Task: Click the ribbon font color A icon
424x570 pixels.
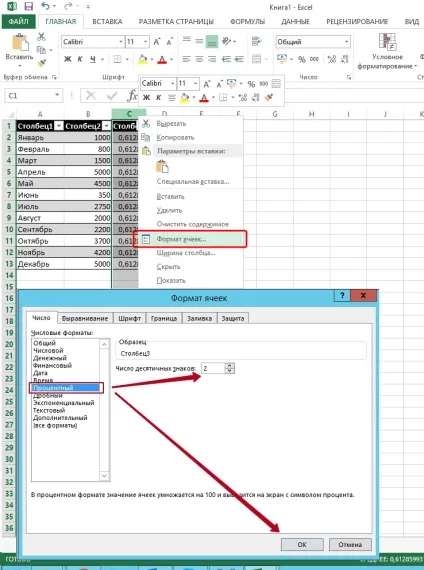Action: 162,59
